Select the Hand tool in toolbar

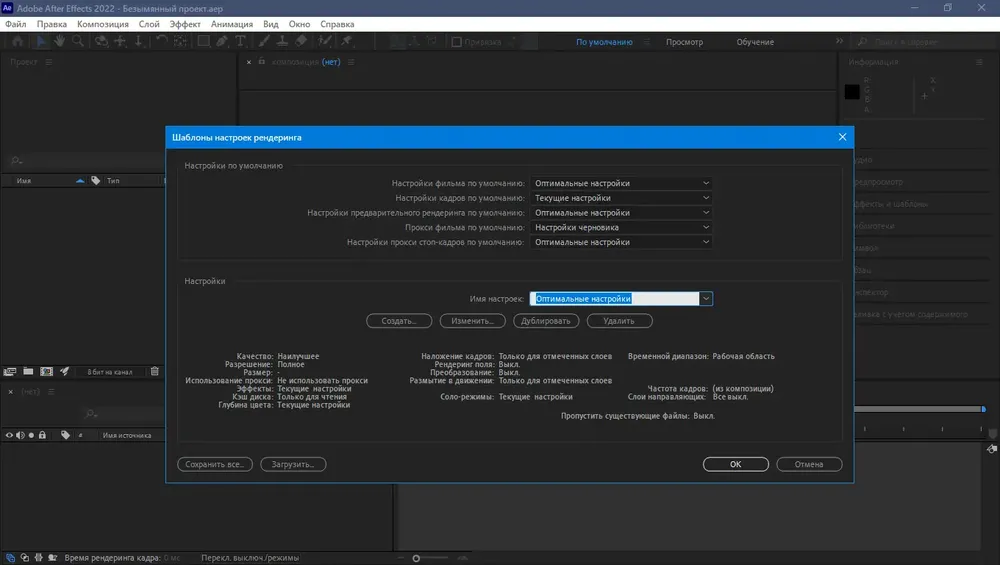(x=59, y=41)
